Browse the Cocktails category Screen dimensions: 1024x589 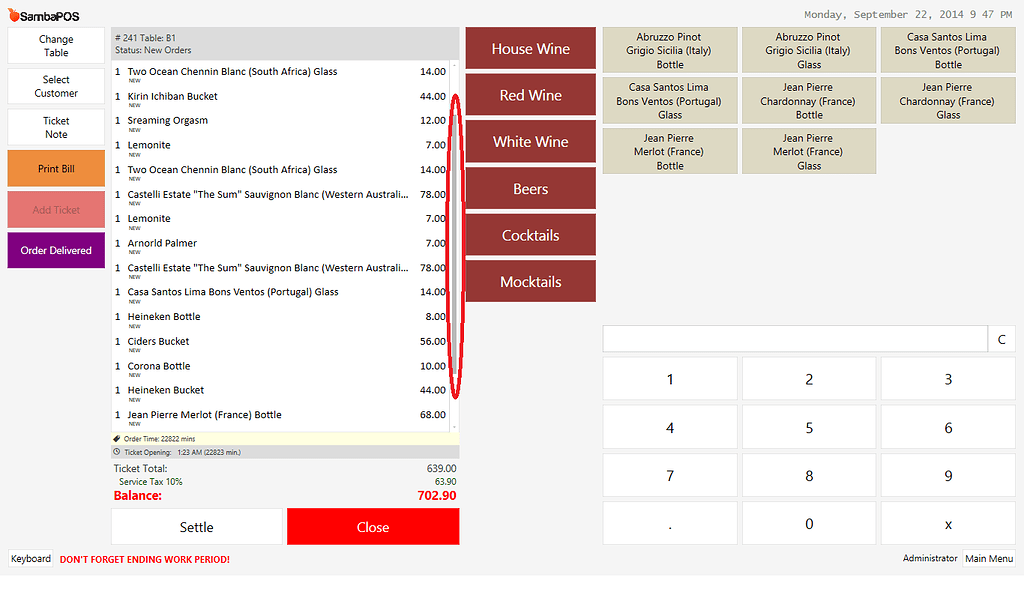[x=530, y=235]
